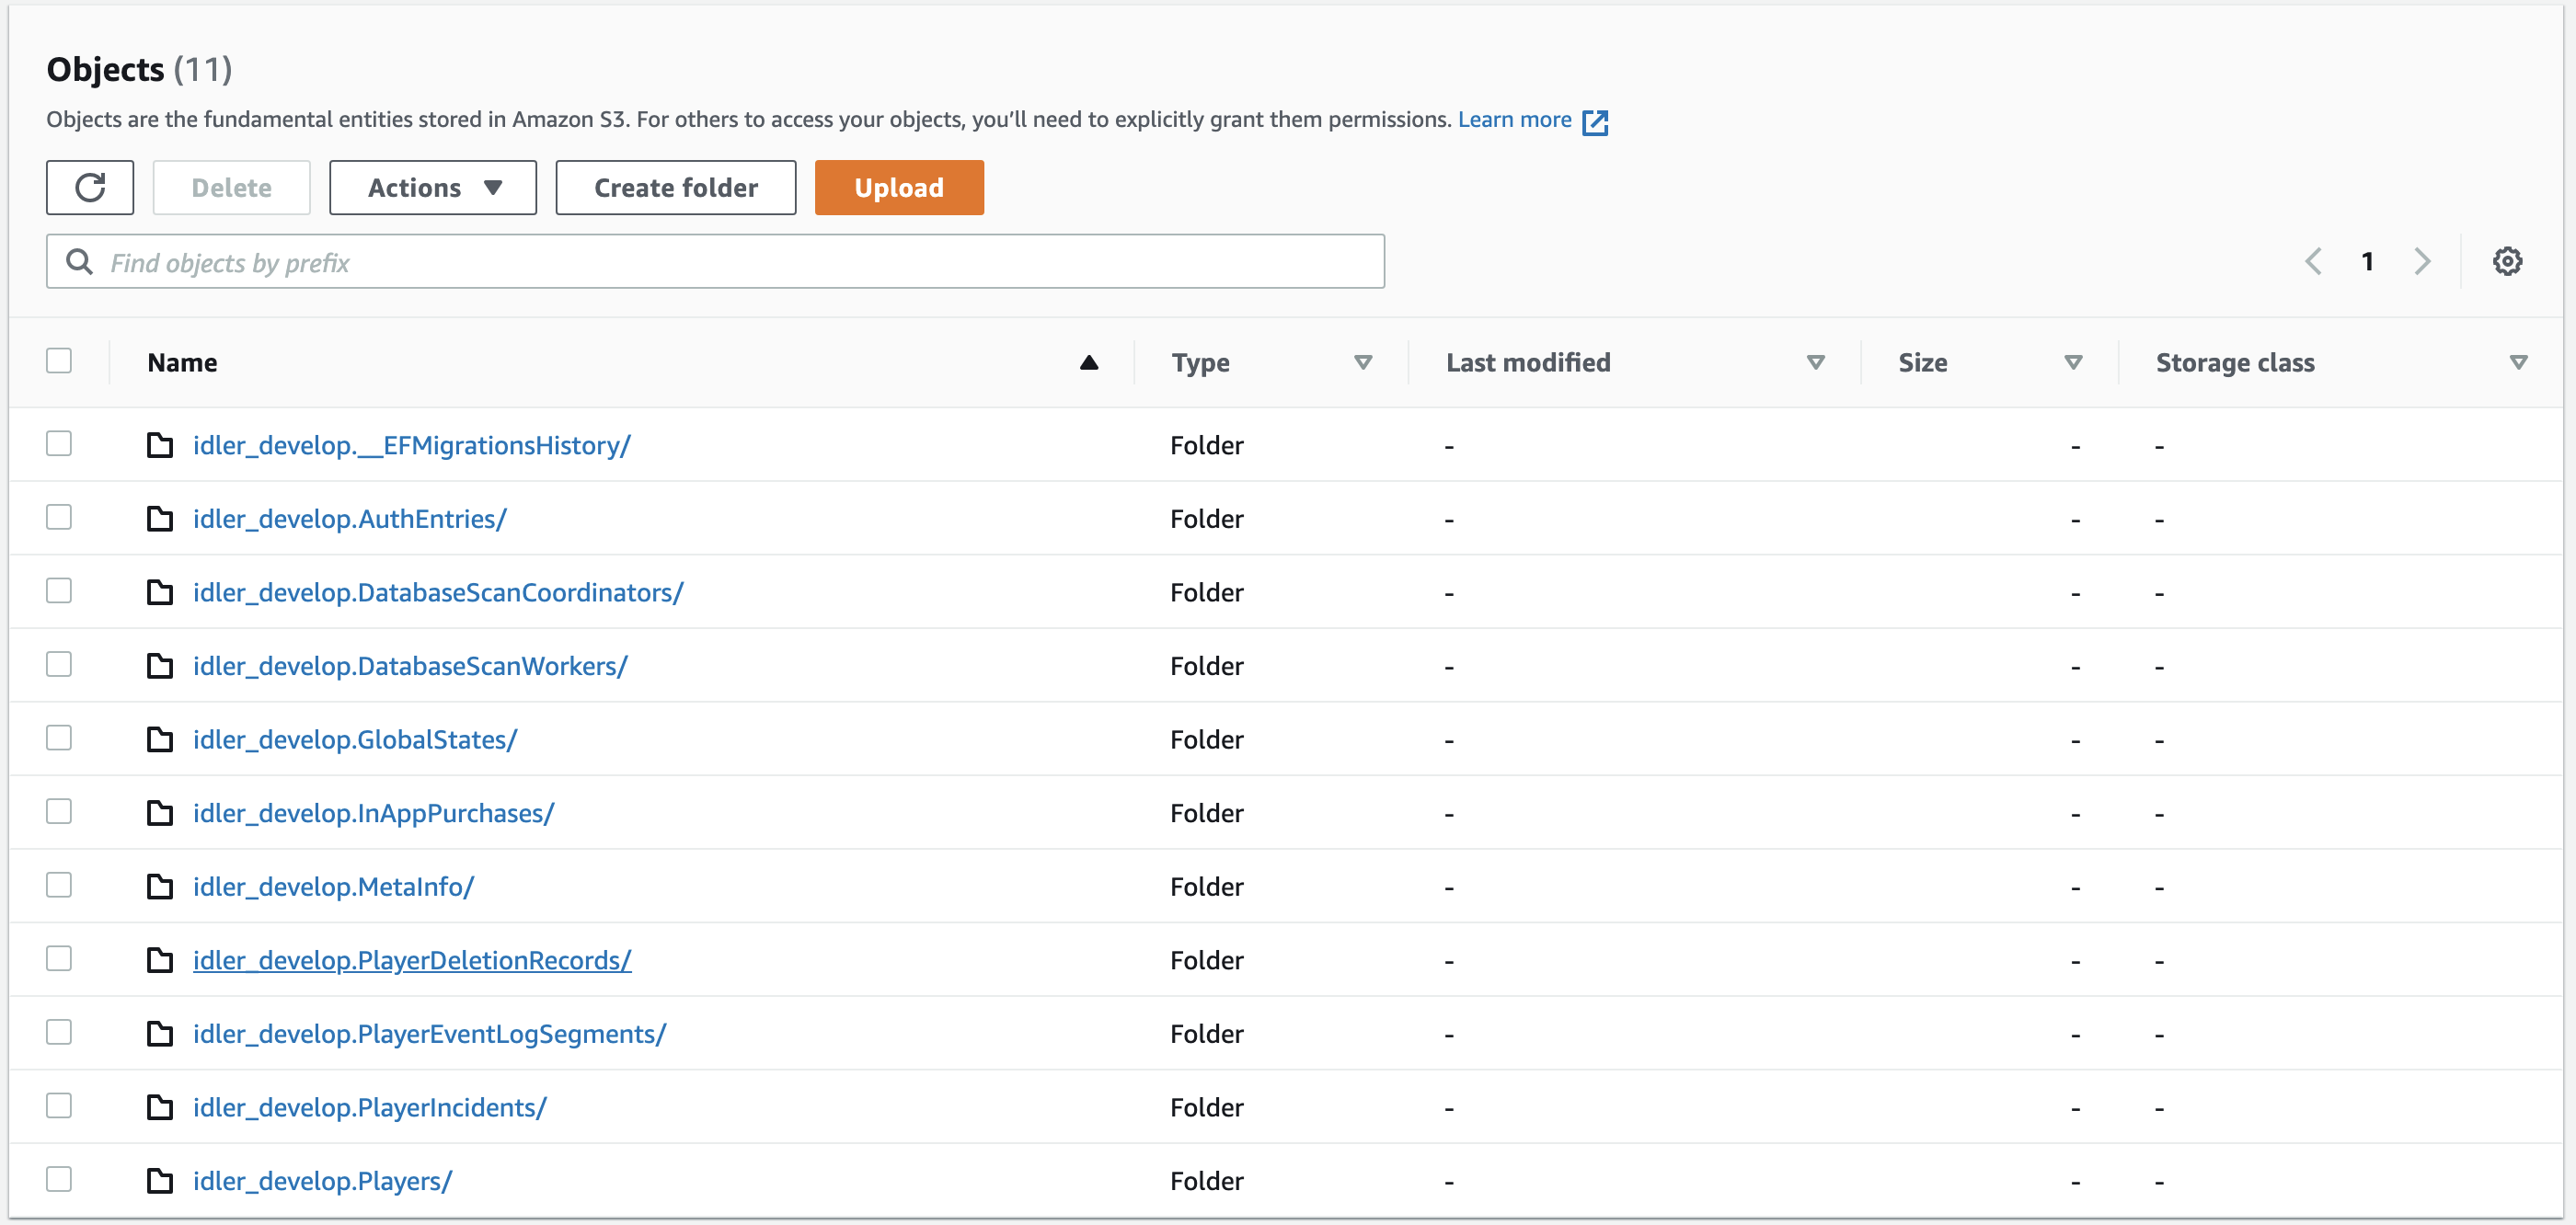Click the Create folder button
Screen dimensions: 2576x1225
pos(675,186)
